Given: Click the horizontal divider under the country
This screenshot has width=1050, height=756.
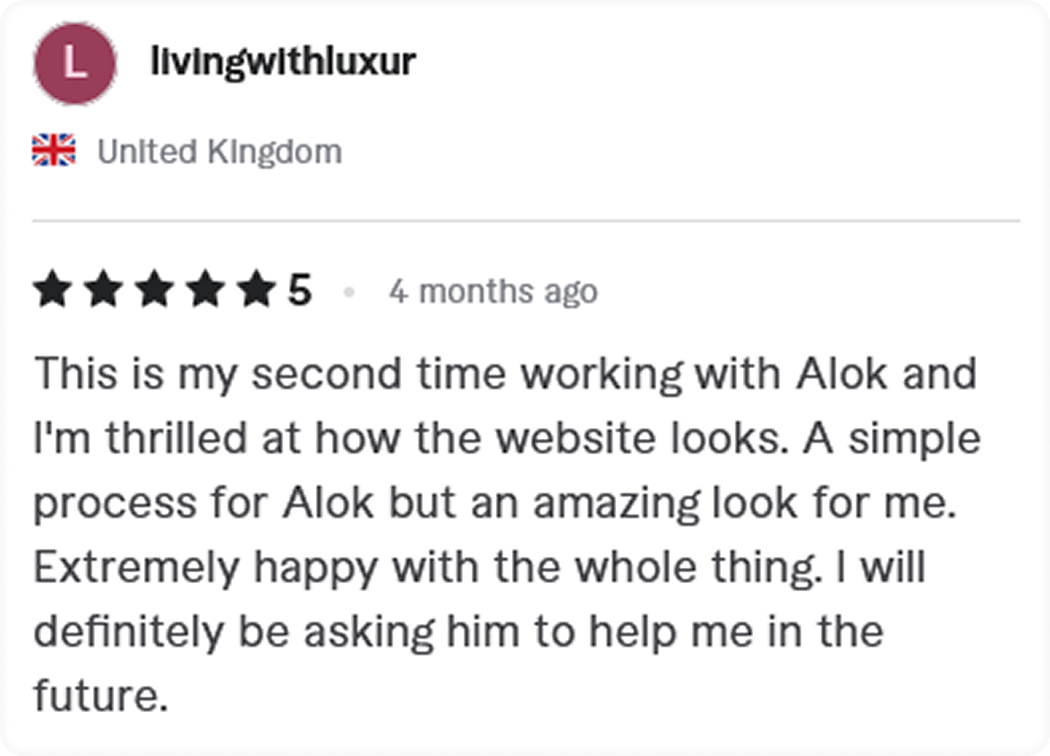Looking at the screenshot, I should click(526, 220).
